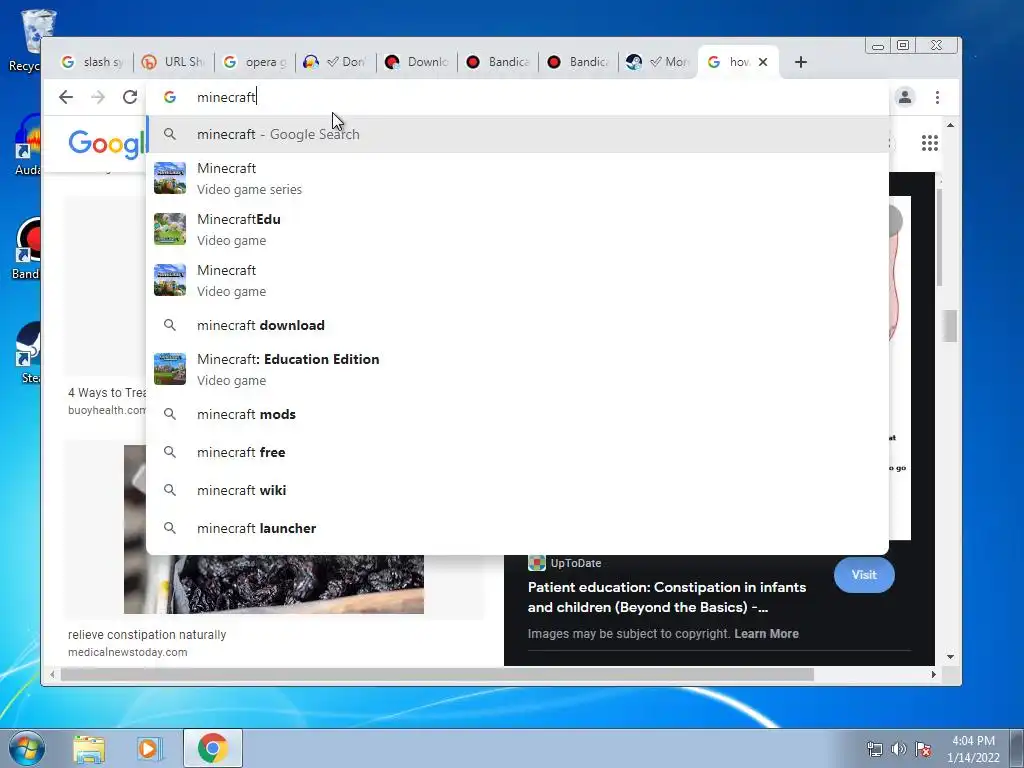Switch to the 'Mon' tab
This screenshot has height=768, width=1024.
tap(658, 62)
